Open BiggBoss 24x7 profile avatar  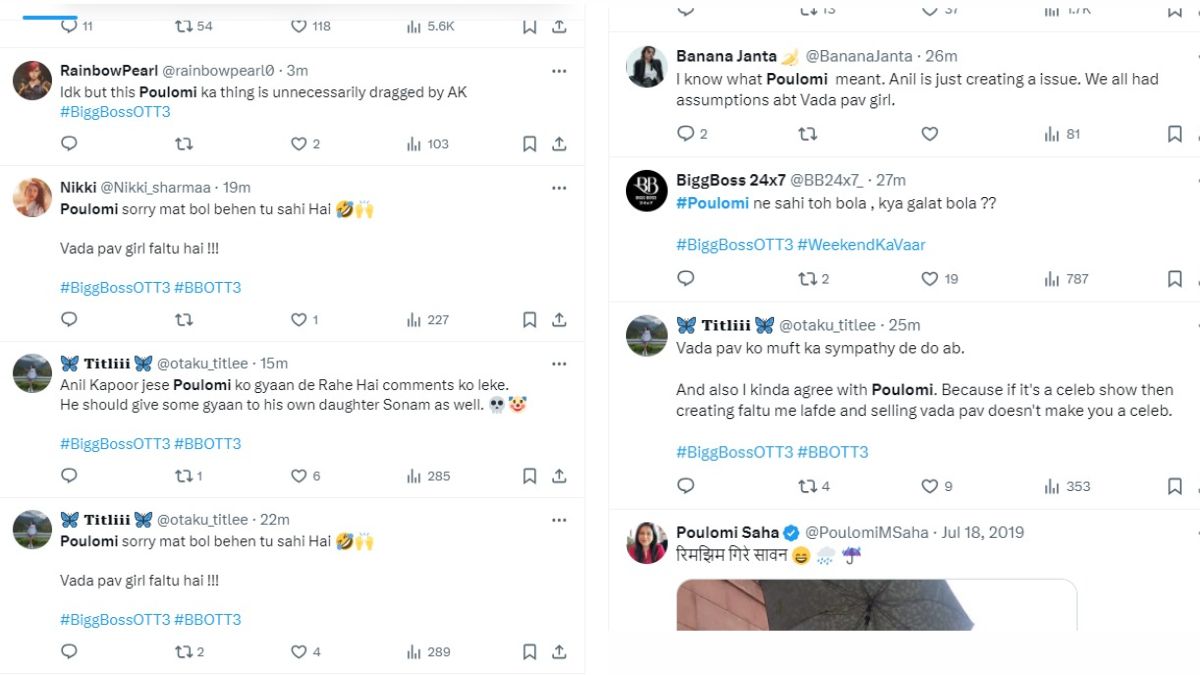coord(646,190)
